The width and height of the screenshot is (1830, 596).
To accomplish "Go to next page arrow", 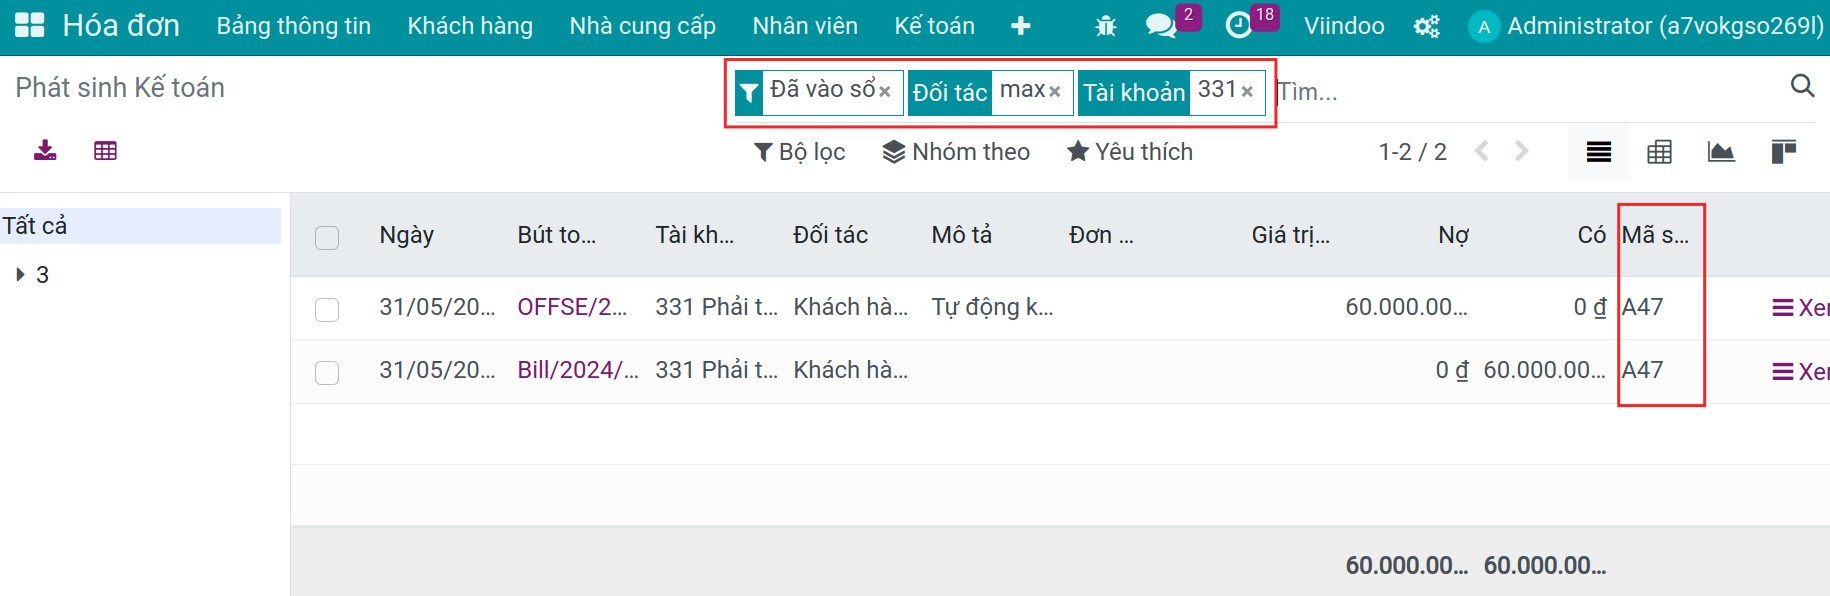I will coord(1522,151).
